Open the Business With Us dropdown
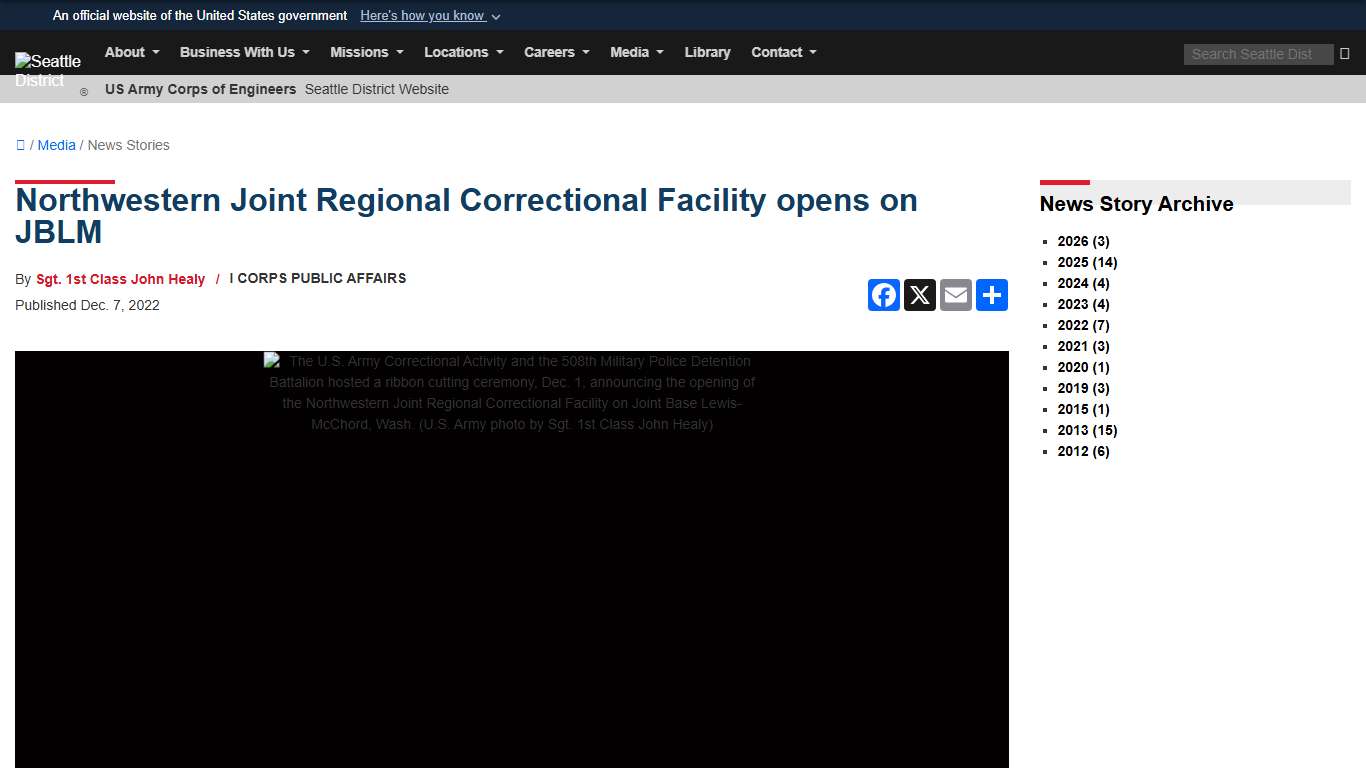 [x=244, y=52]
